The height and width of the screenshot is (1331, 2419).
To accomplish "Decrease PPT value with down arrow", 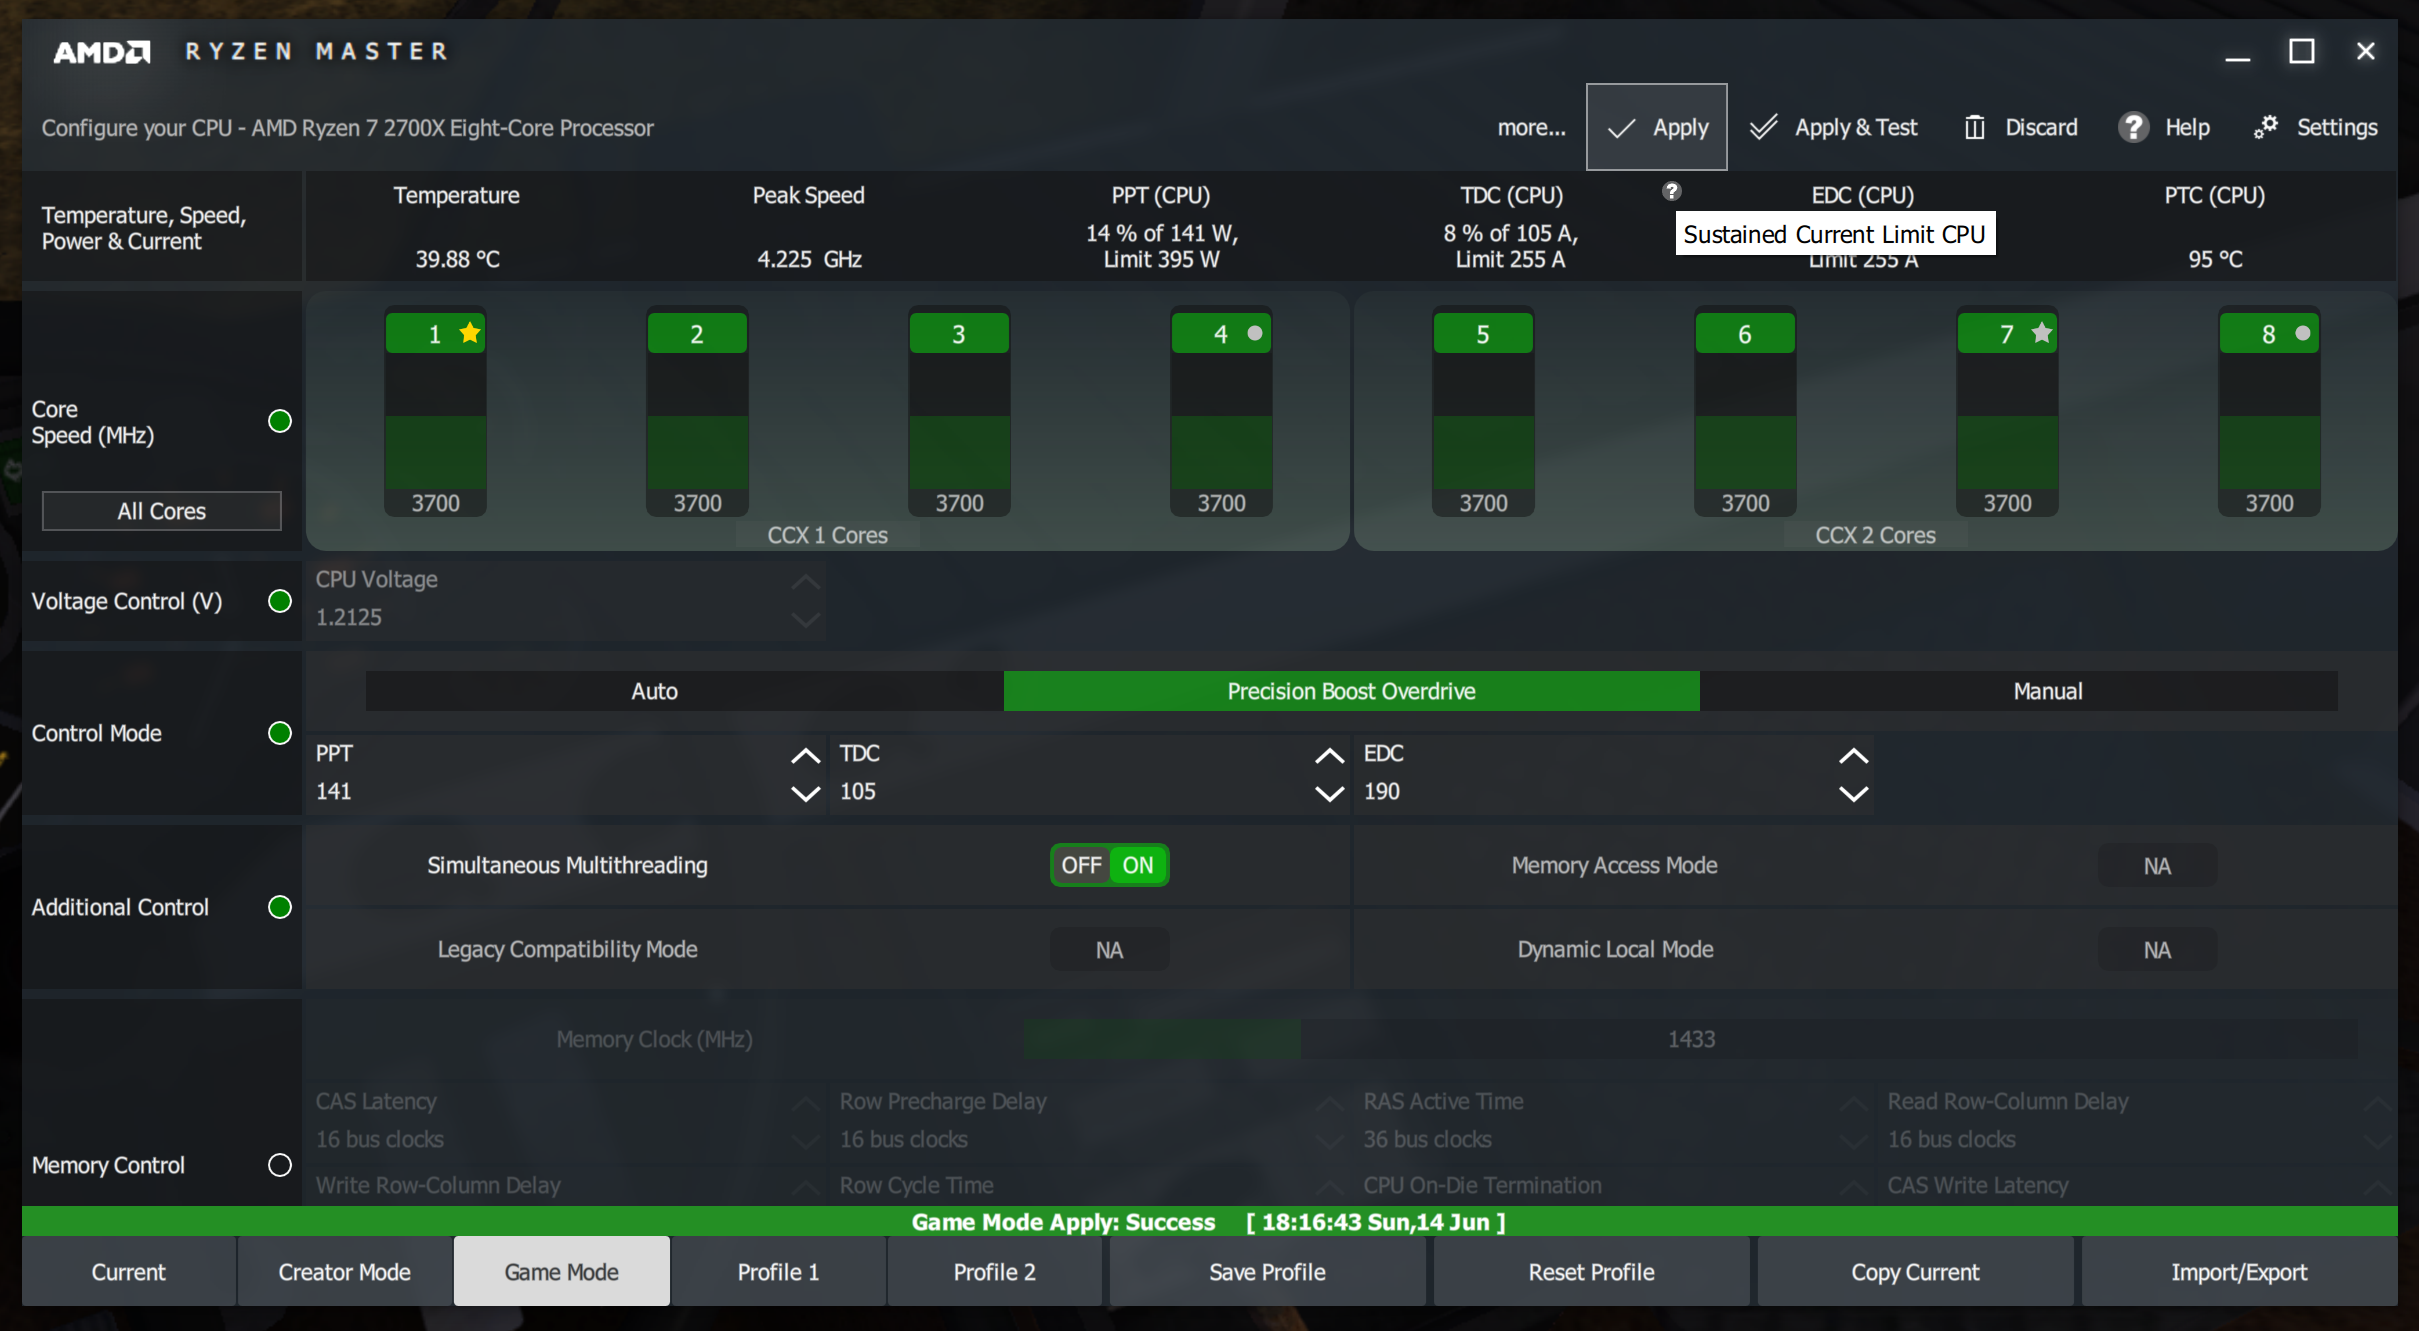I will coord(806,793).
